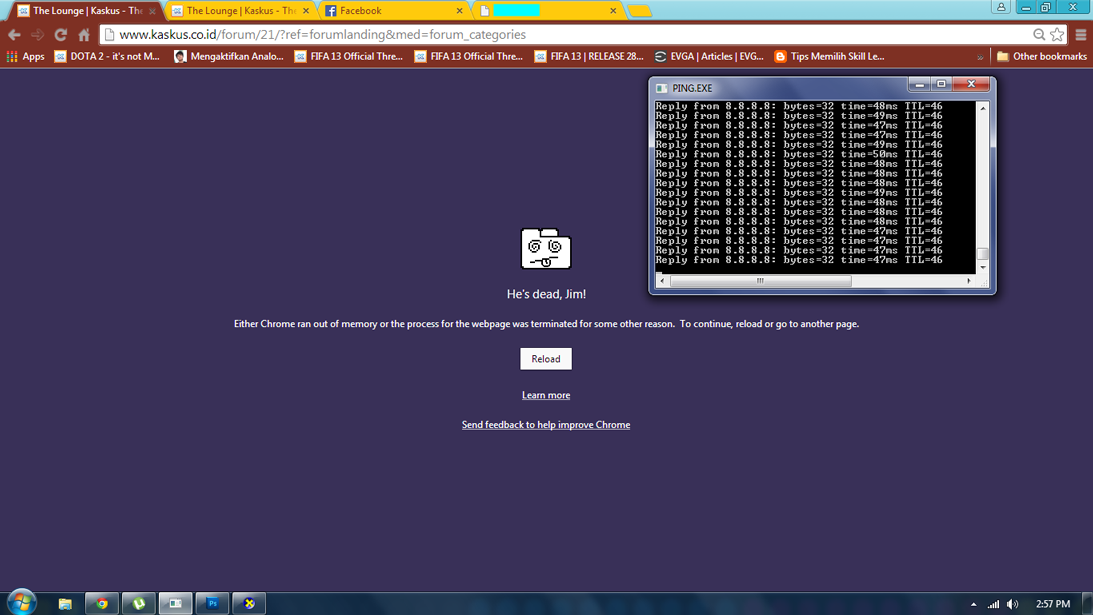The width and height of the screenshot is (1093, 615).
Task: Open uTorrent from taskbar
Action: 139,604
